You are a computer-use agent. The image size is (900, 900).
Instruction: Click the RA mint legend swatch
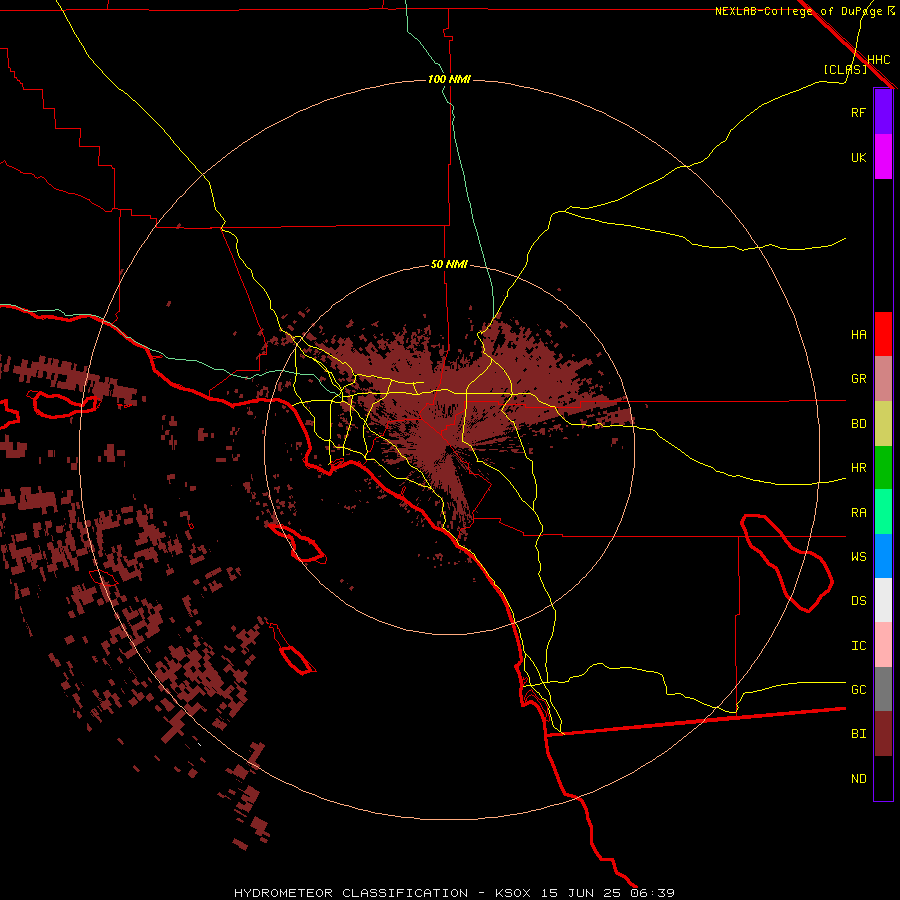pos(883,512)
